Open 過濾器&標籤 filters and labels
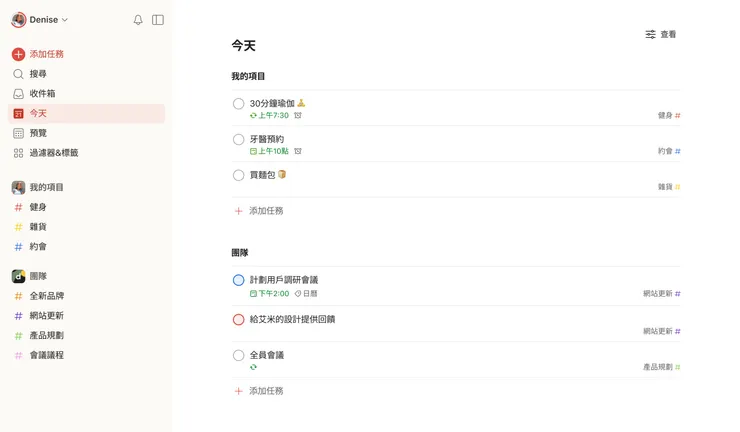The image size is (740, 432). click(53, 153)
